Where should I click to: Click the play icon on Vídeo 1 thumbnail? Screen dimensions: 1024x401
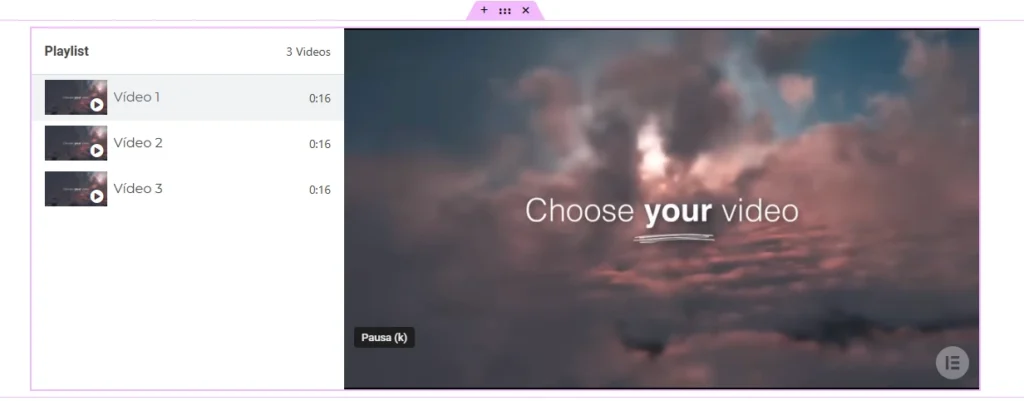[x=97, y=105]
